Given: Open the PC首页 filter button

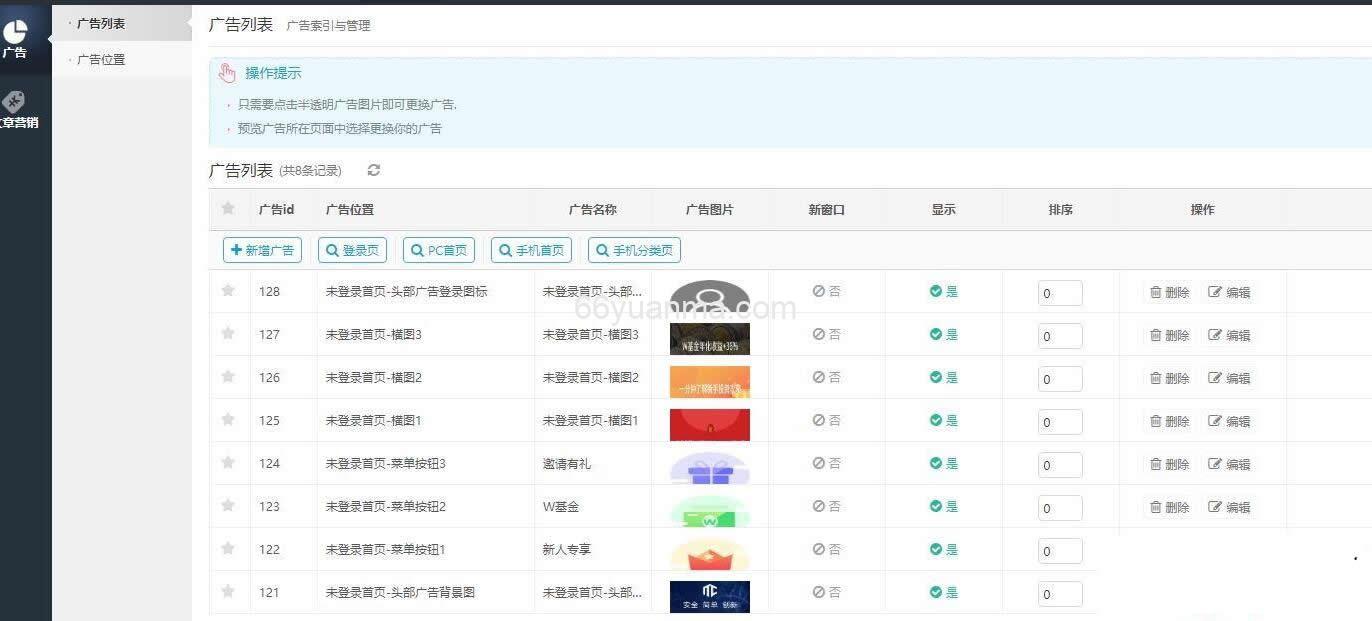Looking at the screenshot, I should 438,250.
